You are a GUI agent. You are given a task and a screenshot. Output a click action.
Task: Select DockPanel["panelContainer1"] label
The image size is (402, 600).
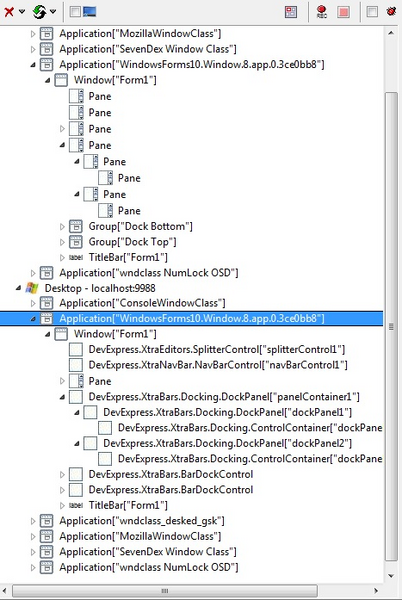224,397
